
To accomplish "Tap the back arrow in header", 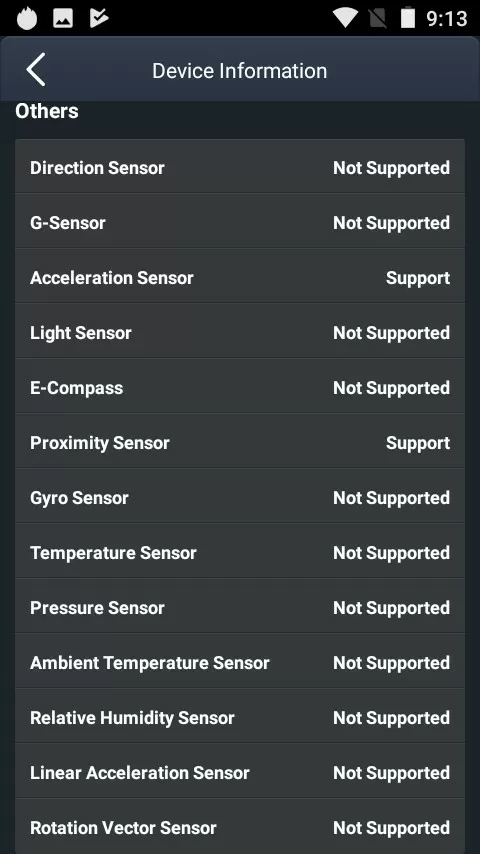I will click(x=36, y=70).
